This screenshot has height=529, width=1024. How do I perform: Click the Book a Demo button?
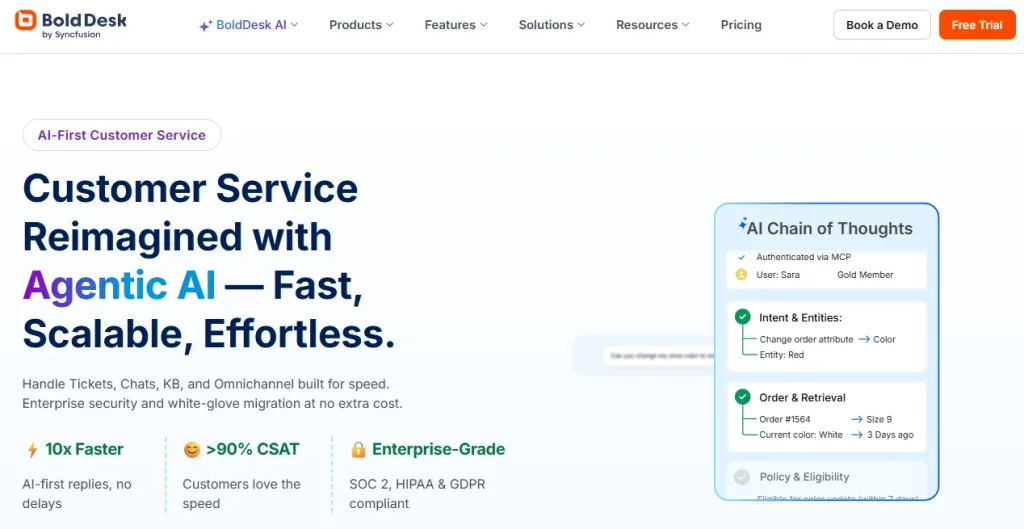881,25
